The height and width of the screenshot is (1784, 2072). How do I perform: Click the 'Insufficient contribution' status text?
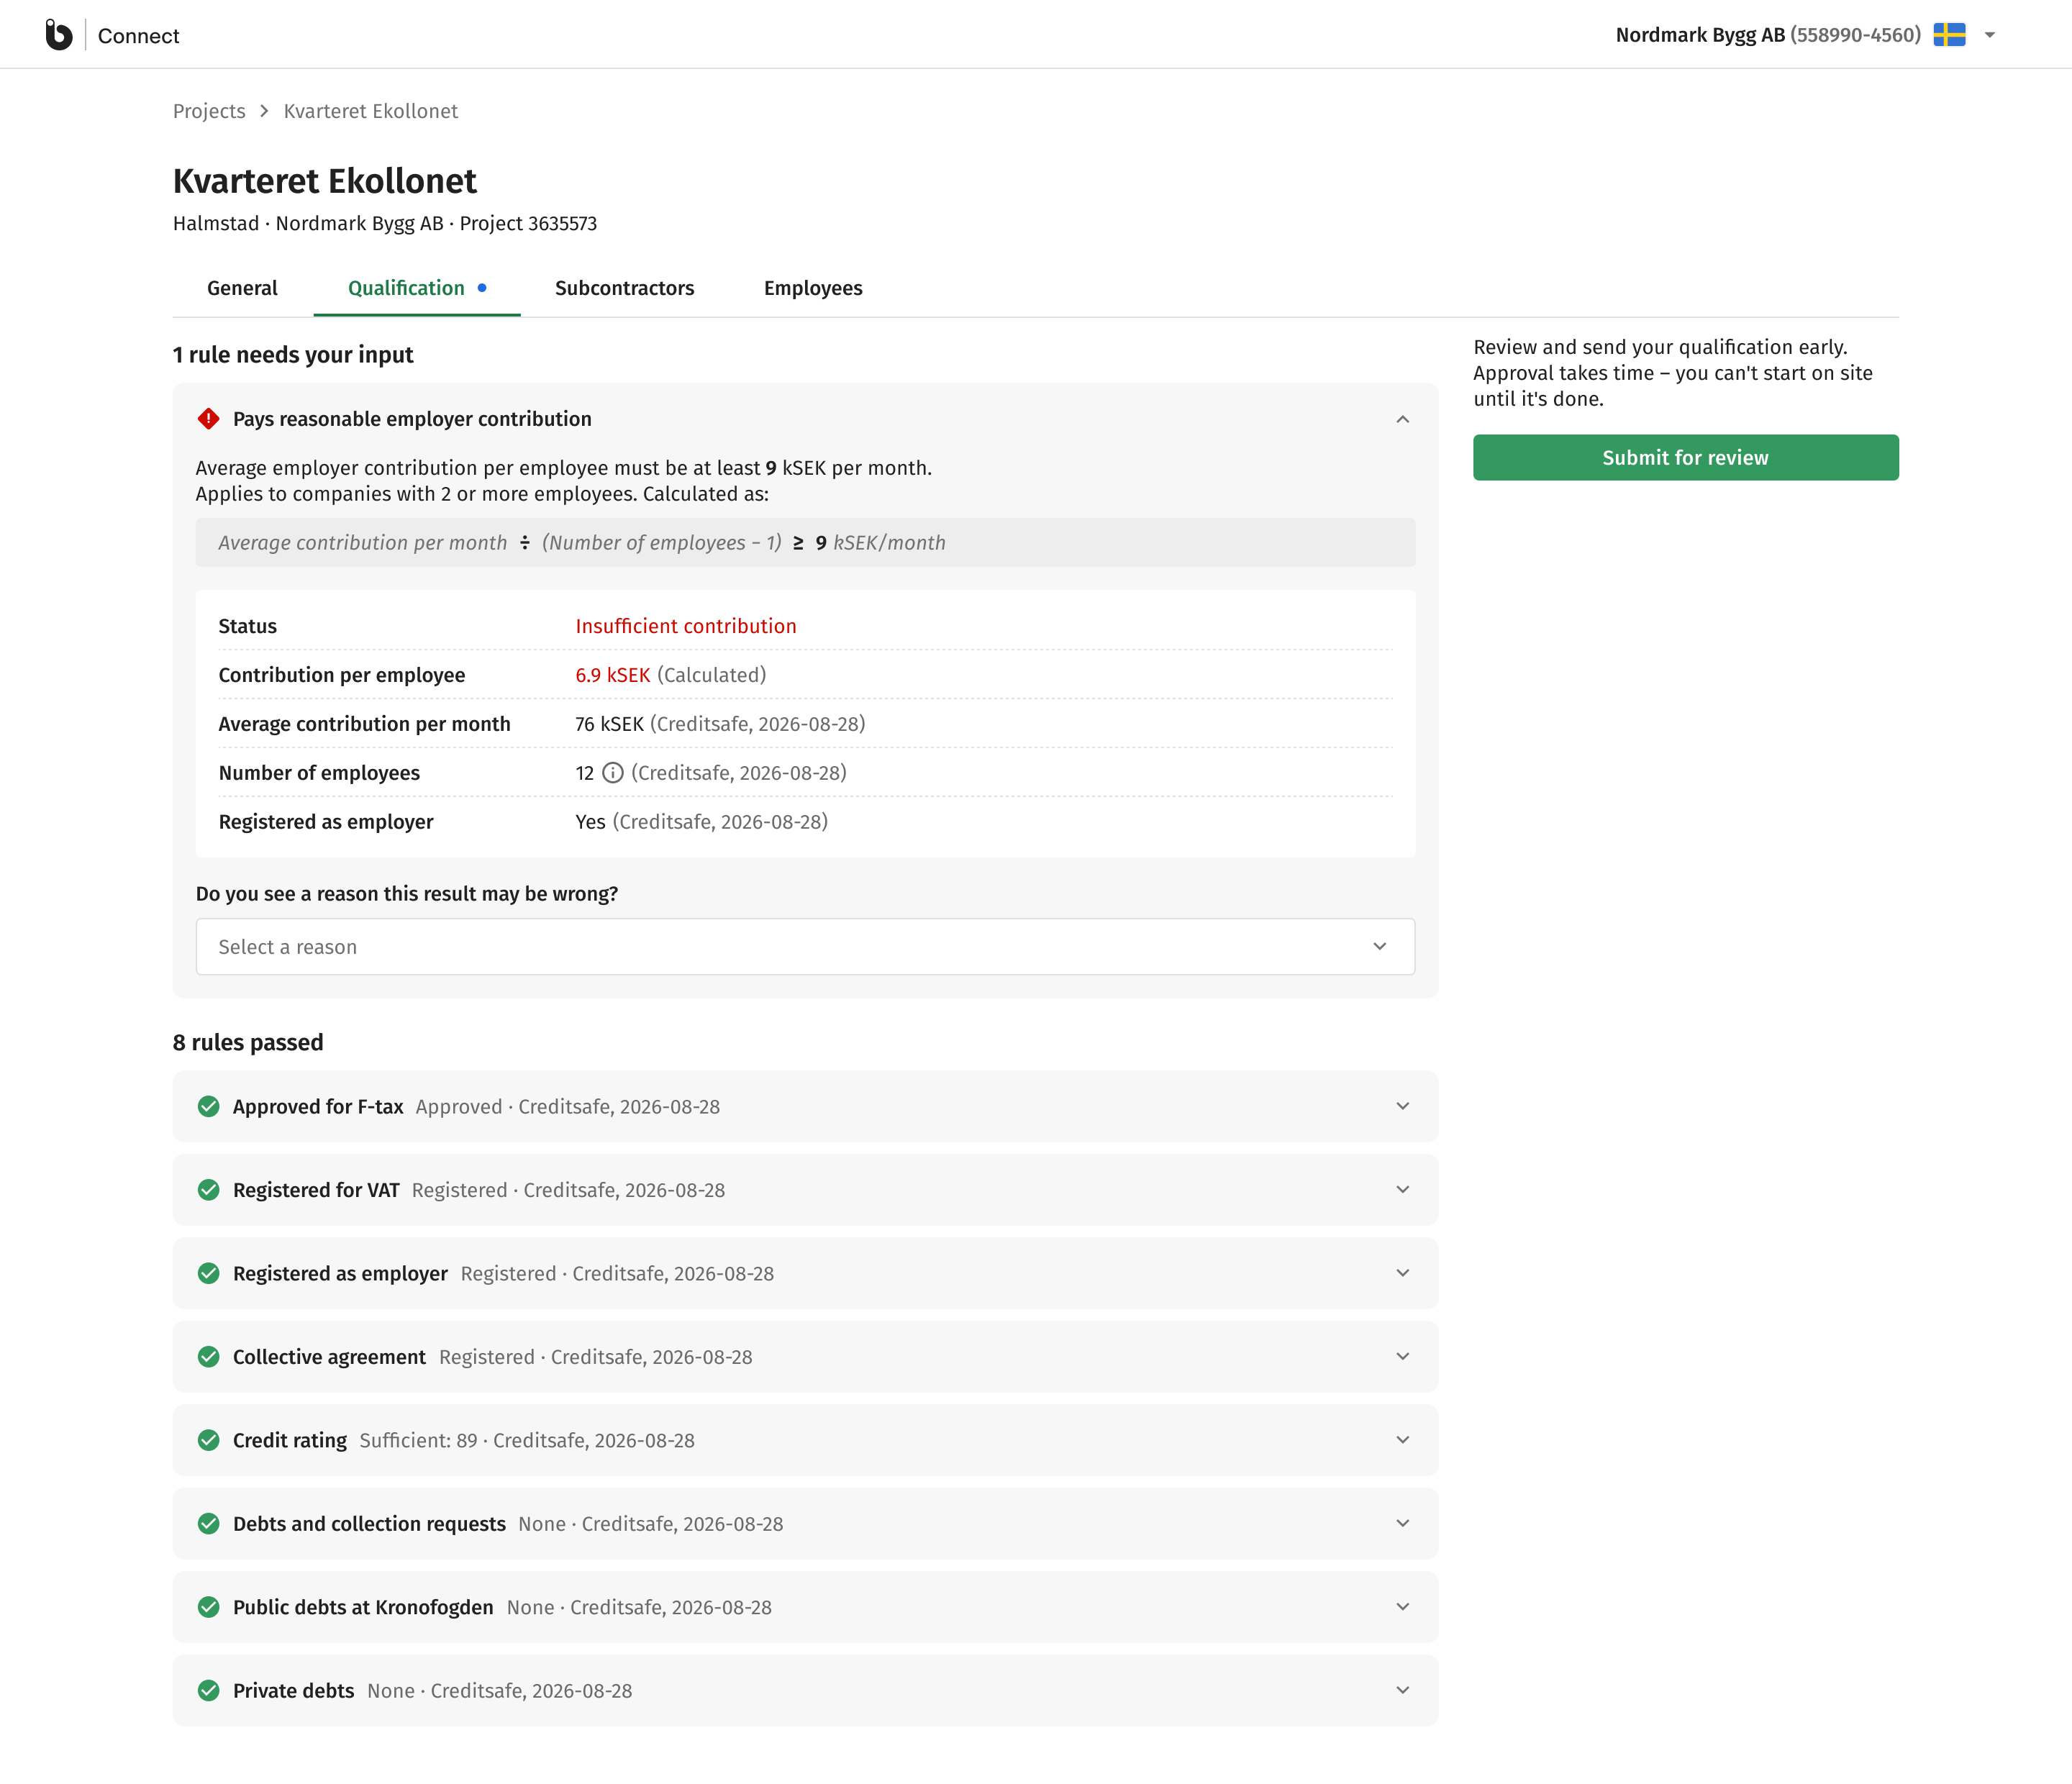click(686, 626)
